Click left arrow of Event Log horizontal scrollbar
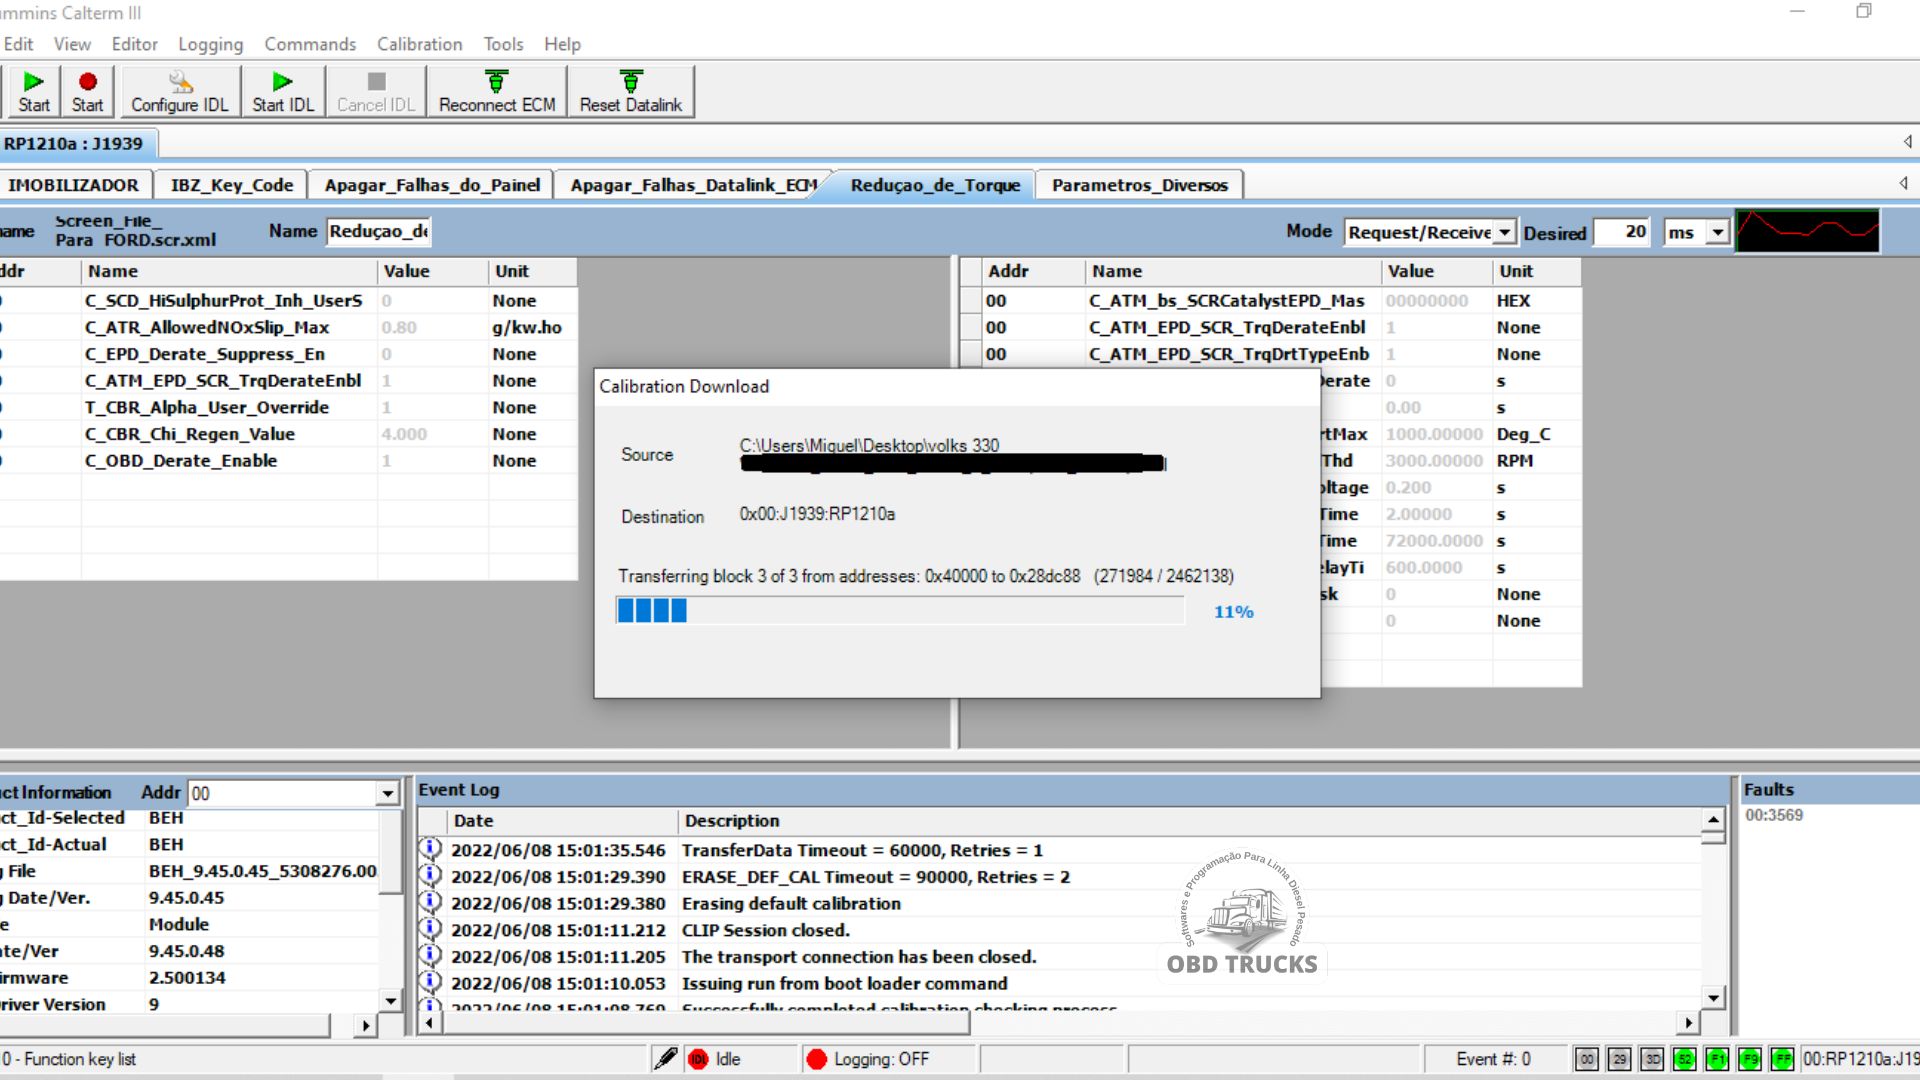Screen dimensions: 1920x1080 pos(429,1022)
